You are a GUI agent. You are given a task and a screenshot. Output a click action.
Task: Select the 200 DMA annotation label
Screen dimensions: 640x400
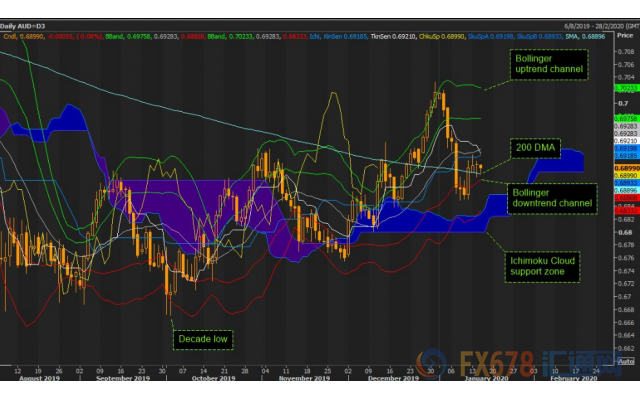coord(536,146)
